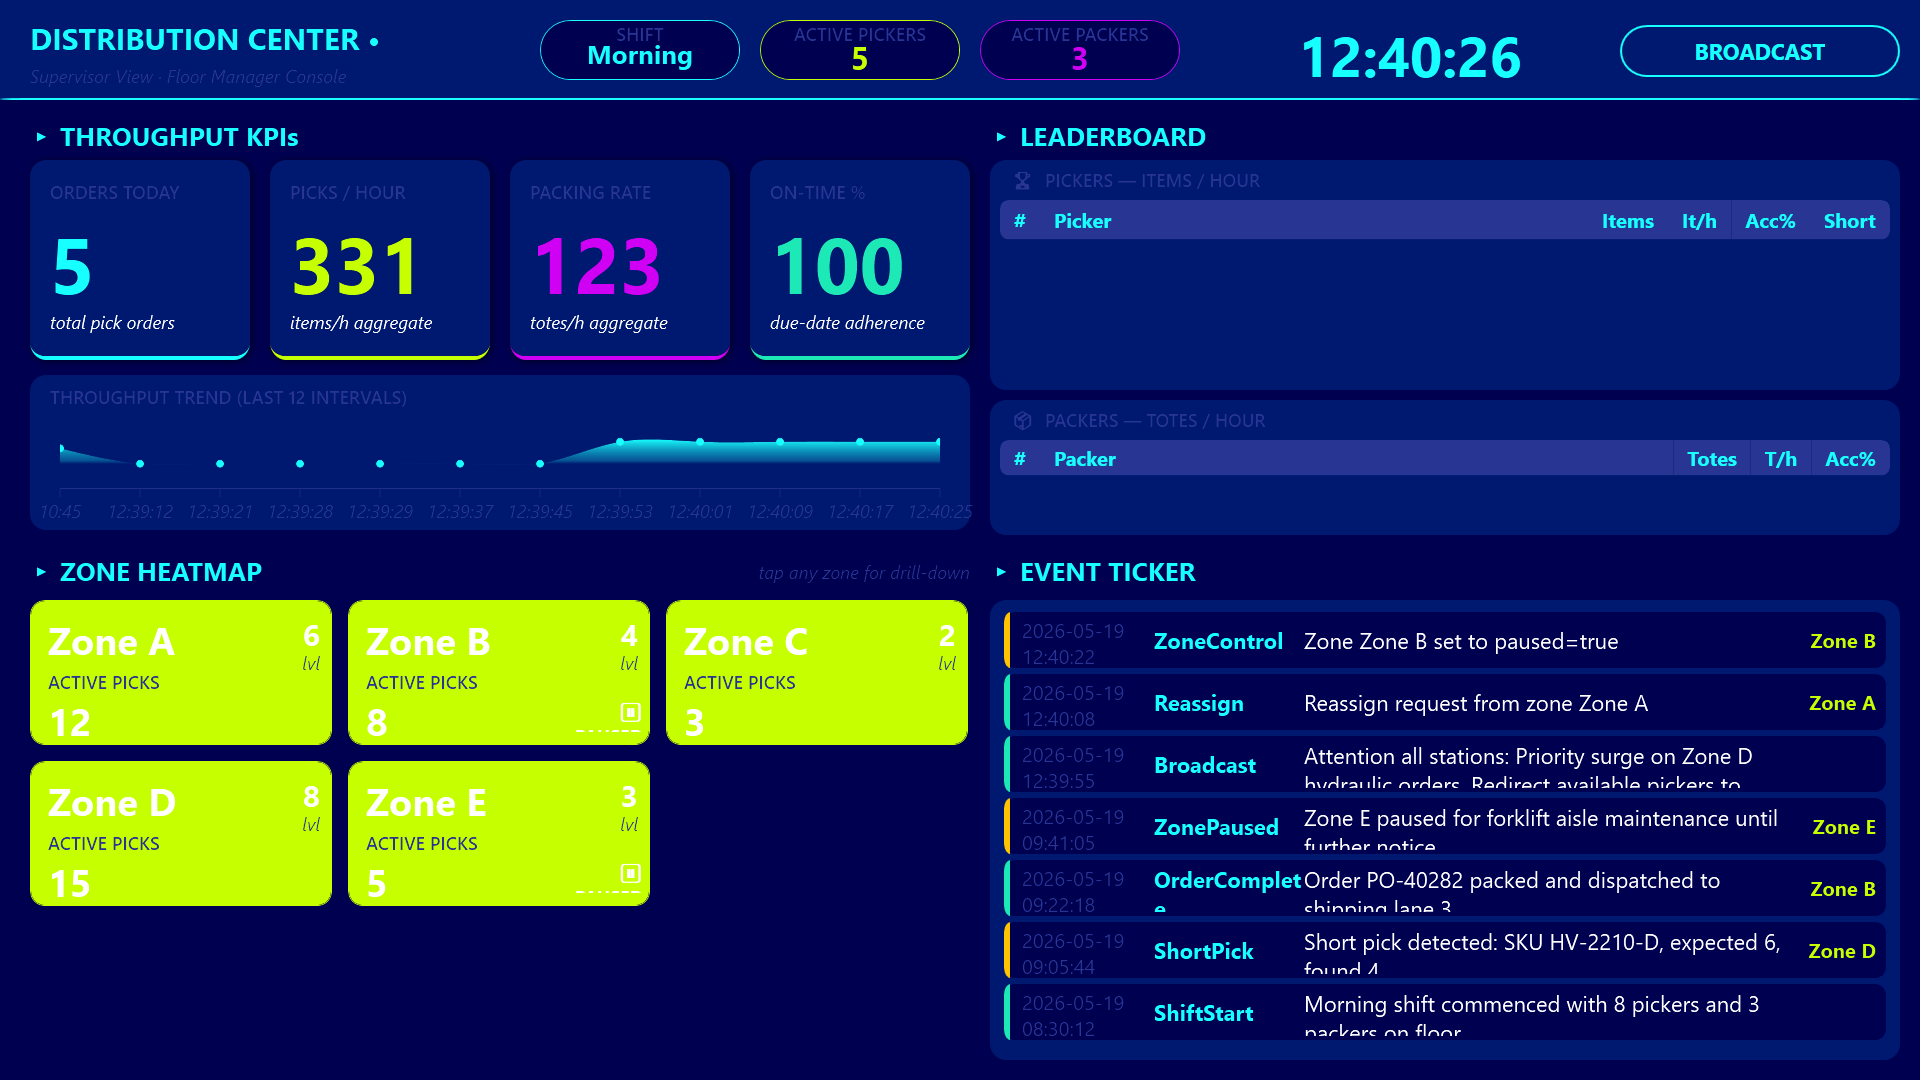This screenshot has width=1920, height=1080.
Task: Click the Picks / Hour KPI card
Action: (x=380, y=259)
